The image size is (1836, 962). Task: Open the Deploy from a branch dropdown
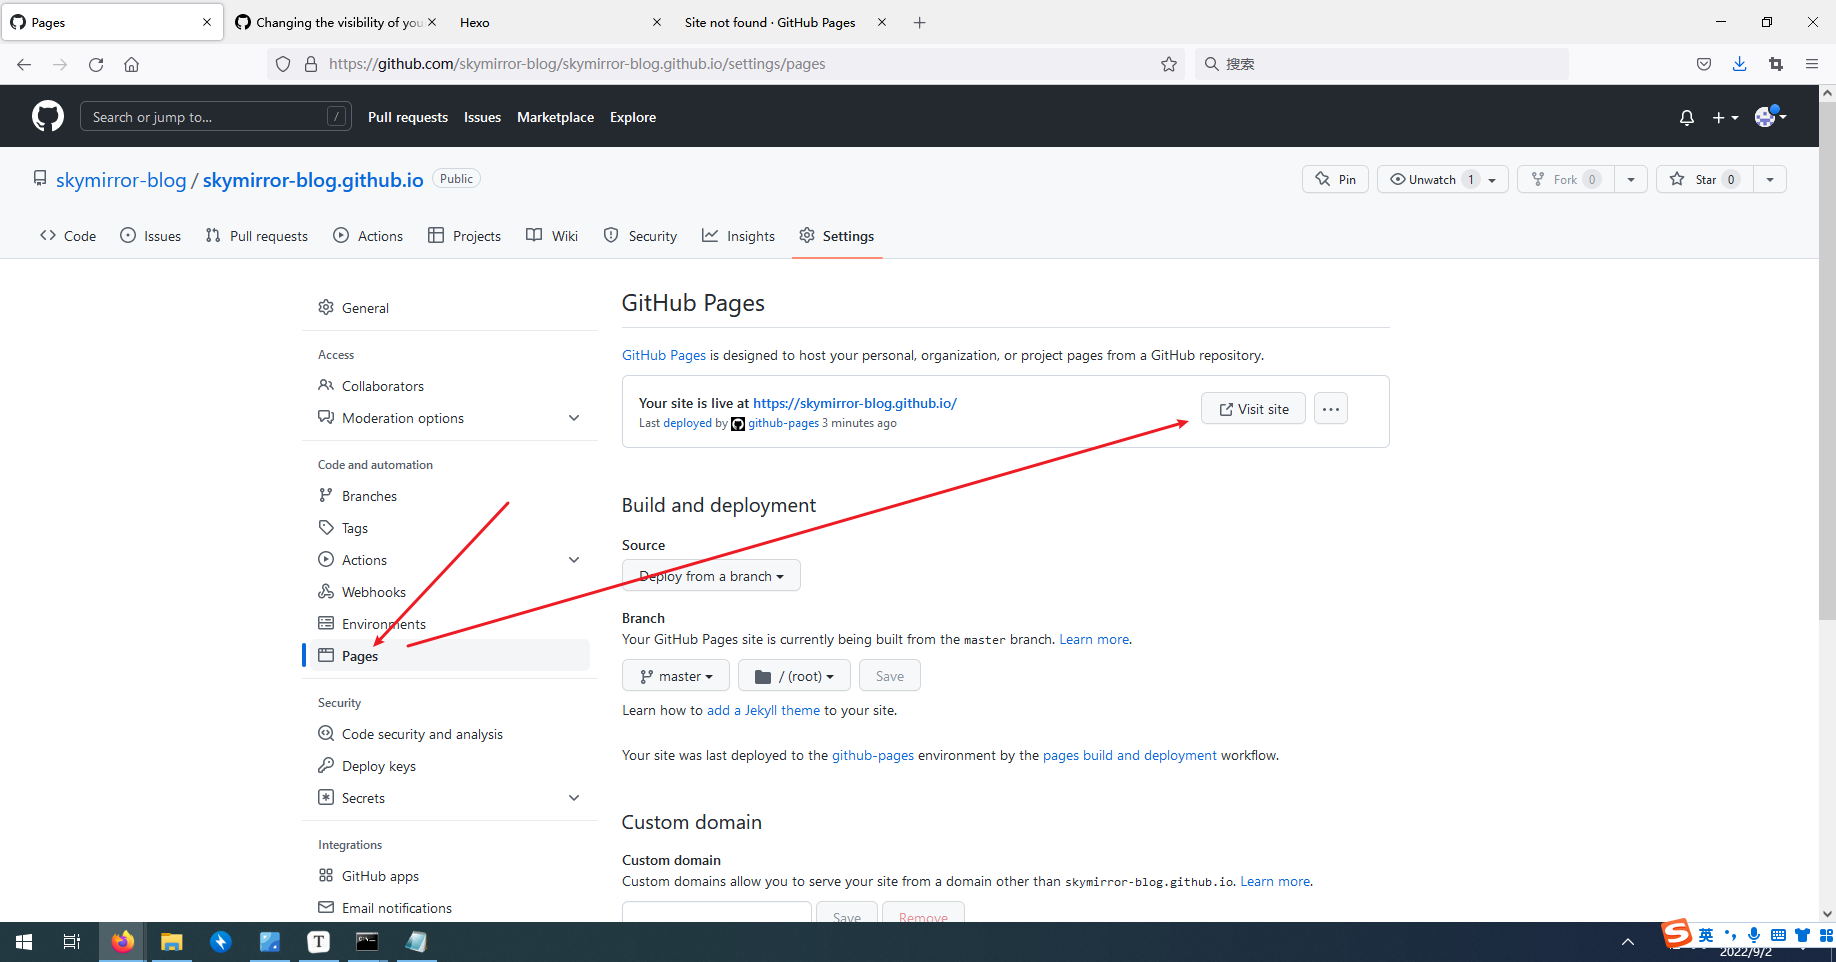(x=711, y=576)
